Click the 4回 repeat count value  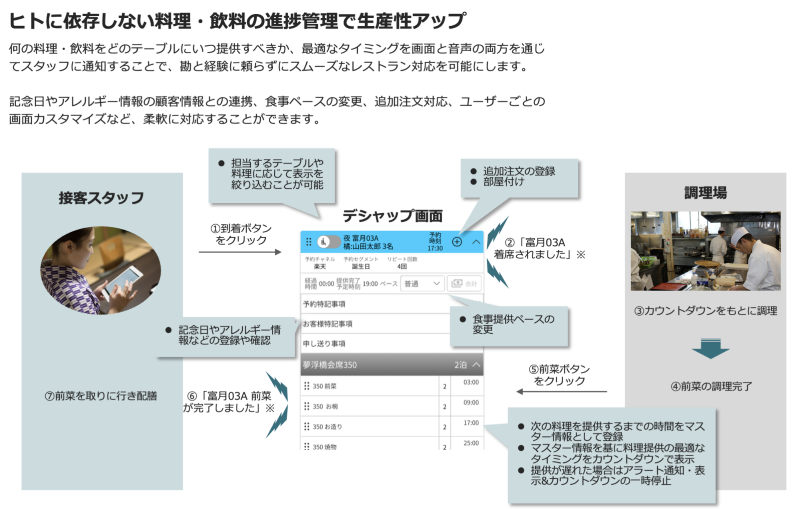coord(402,267)
